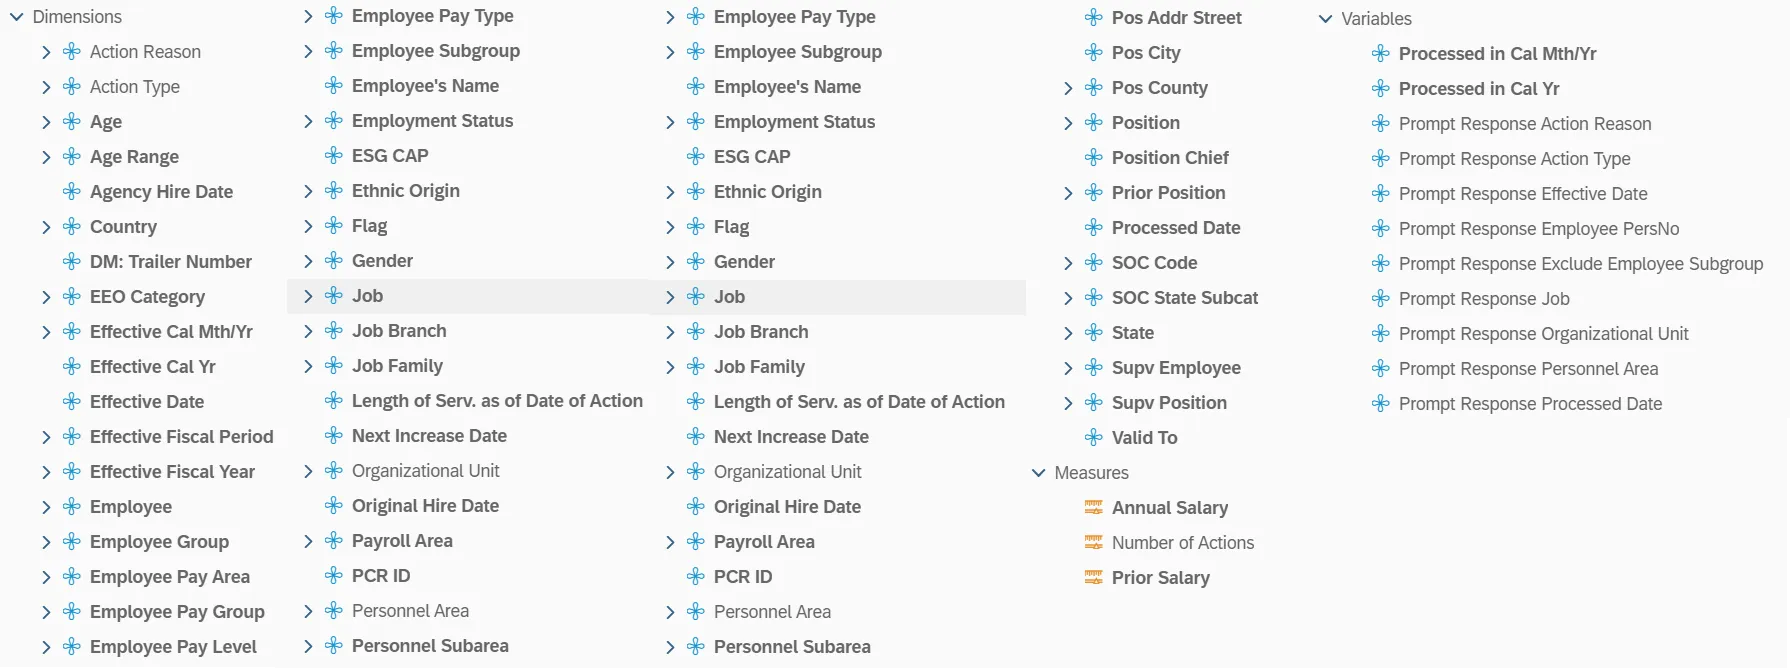
Task: Click the measure icon next to Number of Actions
Action: 1094,543
